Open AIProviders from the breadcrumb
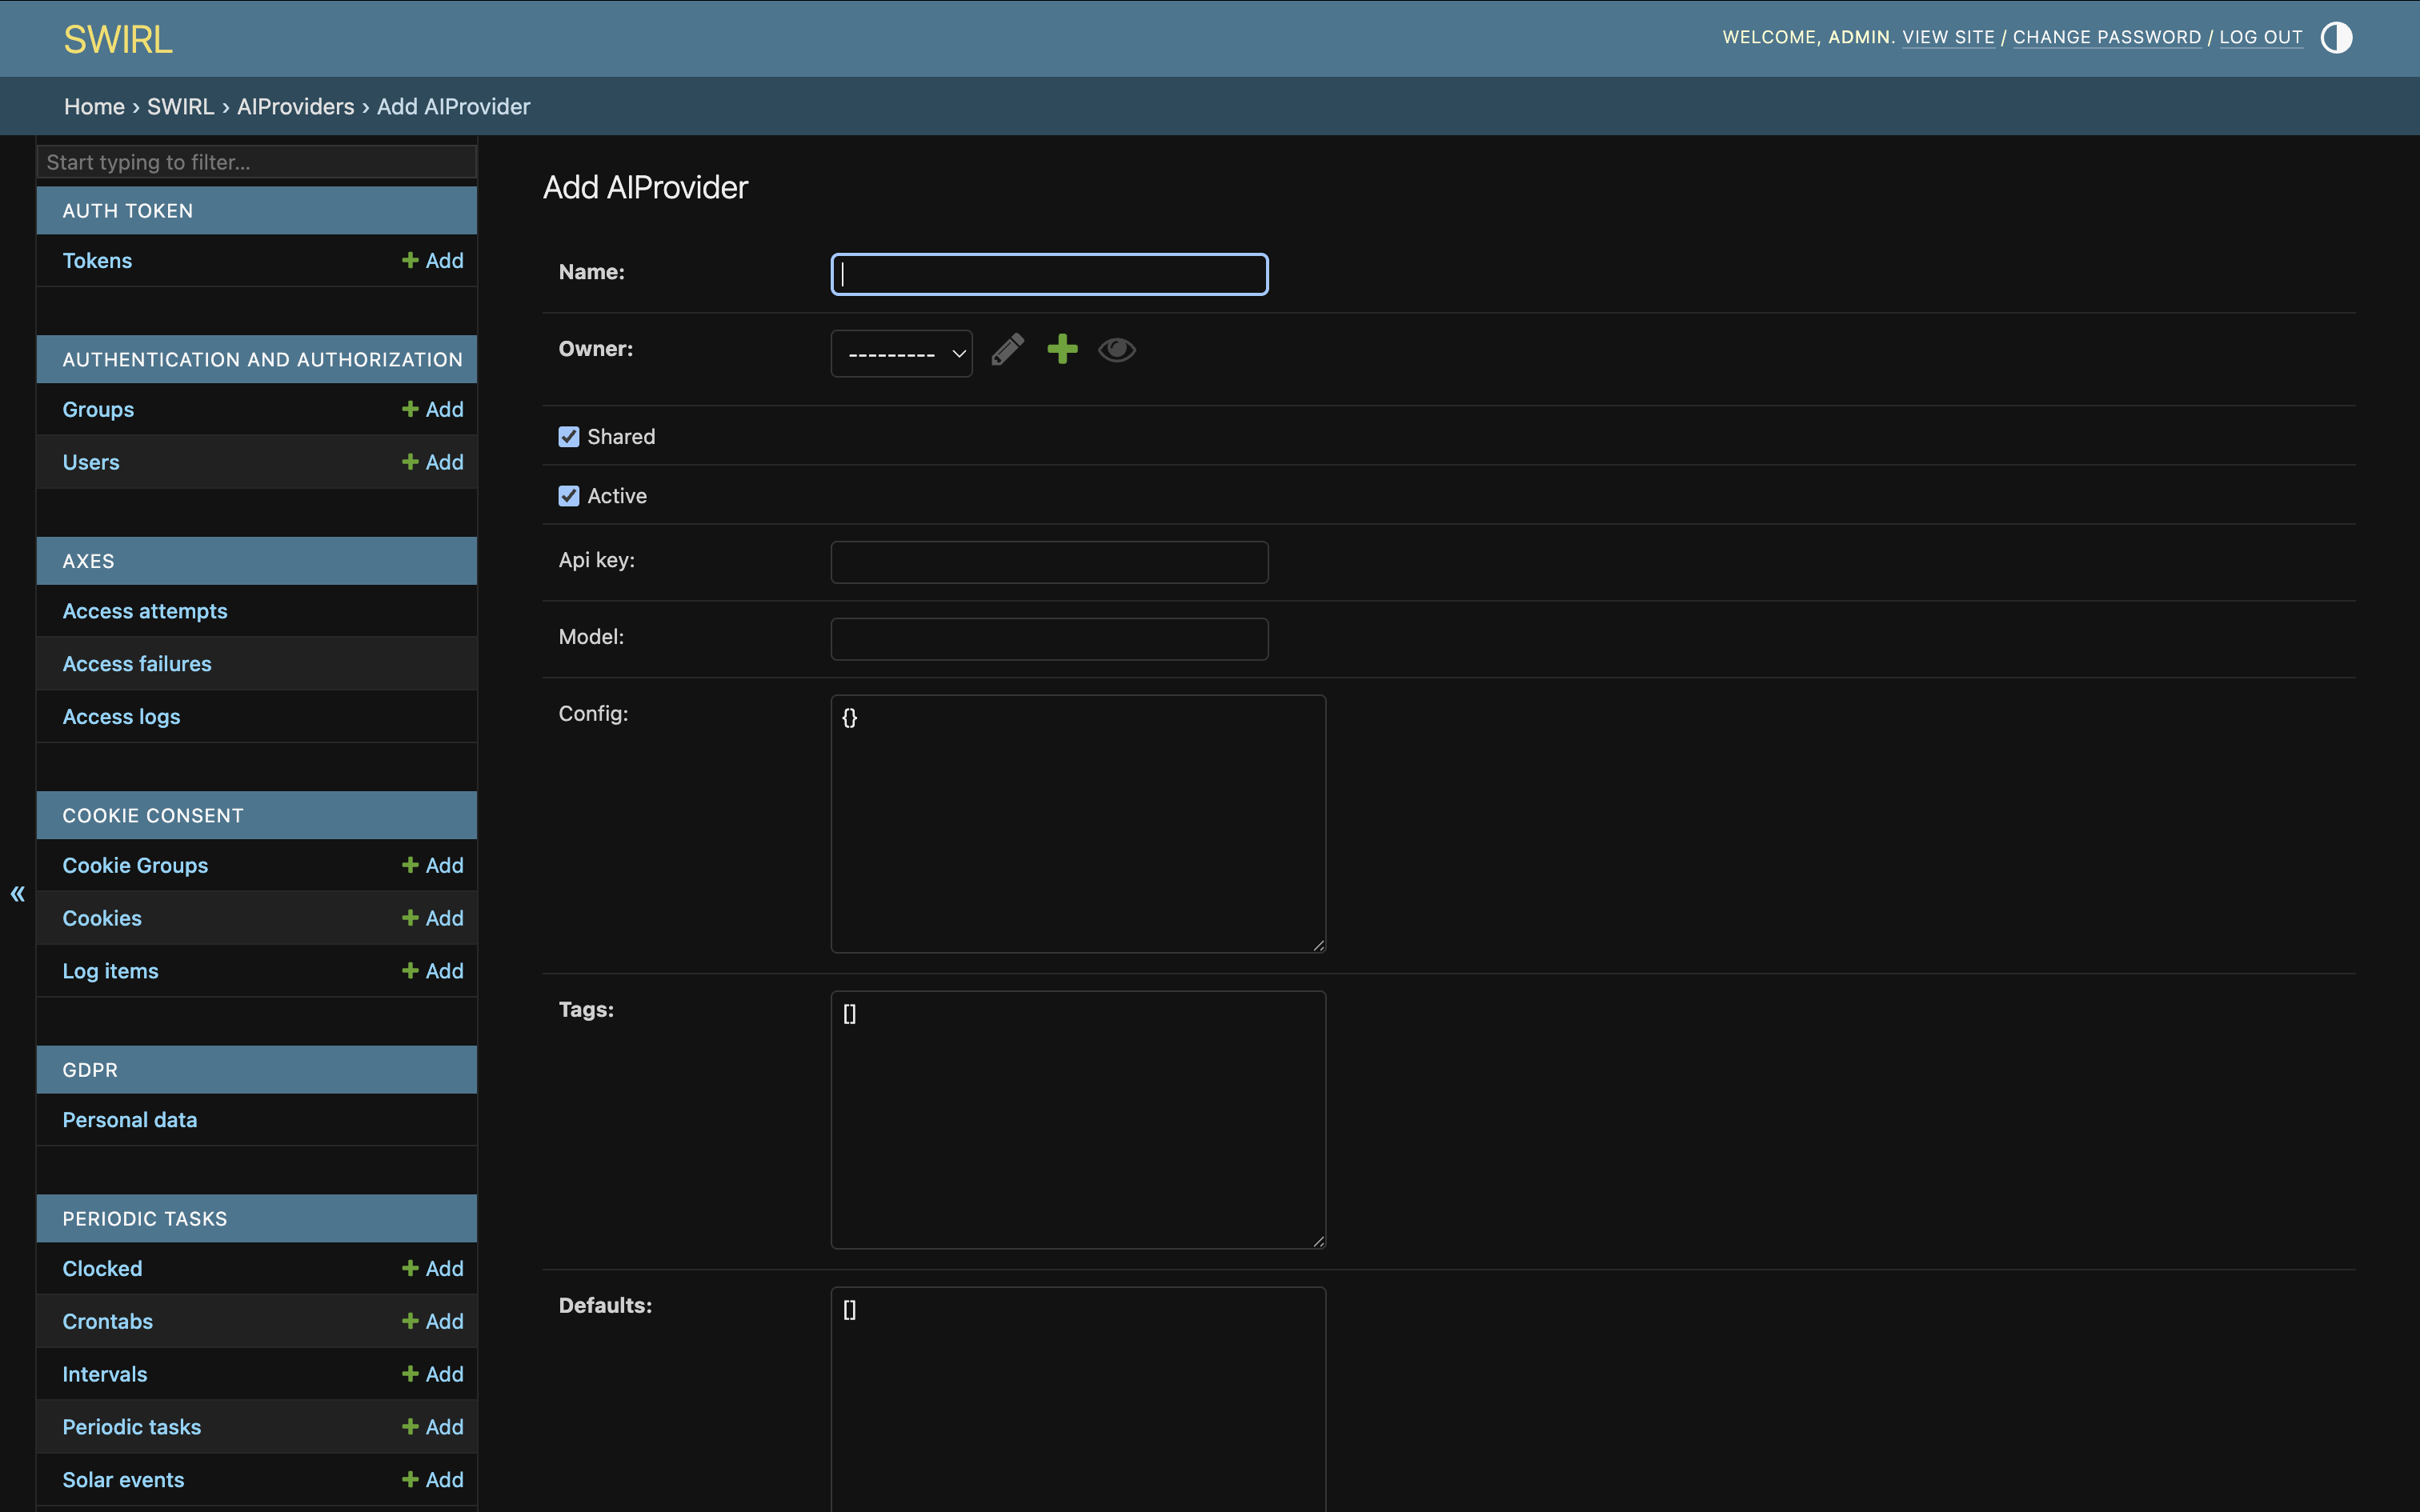The width and height of the screenshot is (2420, 1512). 296,106
